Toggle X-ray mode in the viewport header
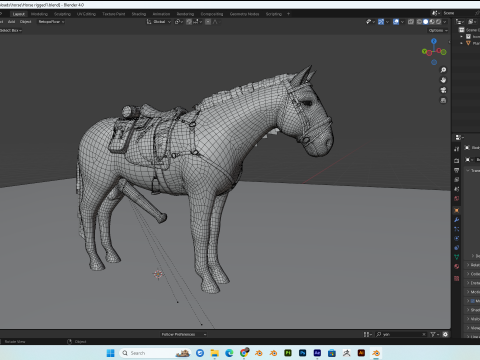This screenshot has width=480, height=360. 411,22
